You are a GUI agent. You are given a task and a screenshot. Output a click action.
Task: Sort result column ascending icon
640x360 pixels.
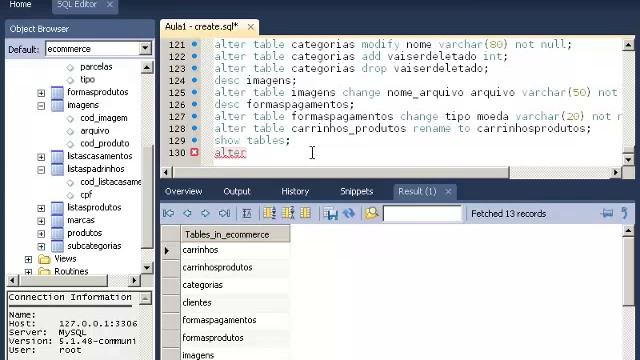[270, 213]
